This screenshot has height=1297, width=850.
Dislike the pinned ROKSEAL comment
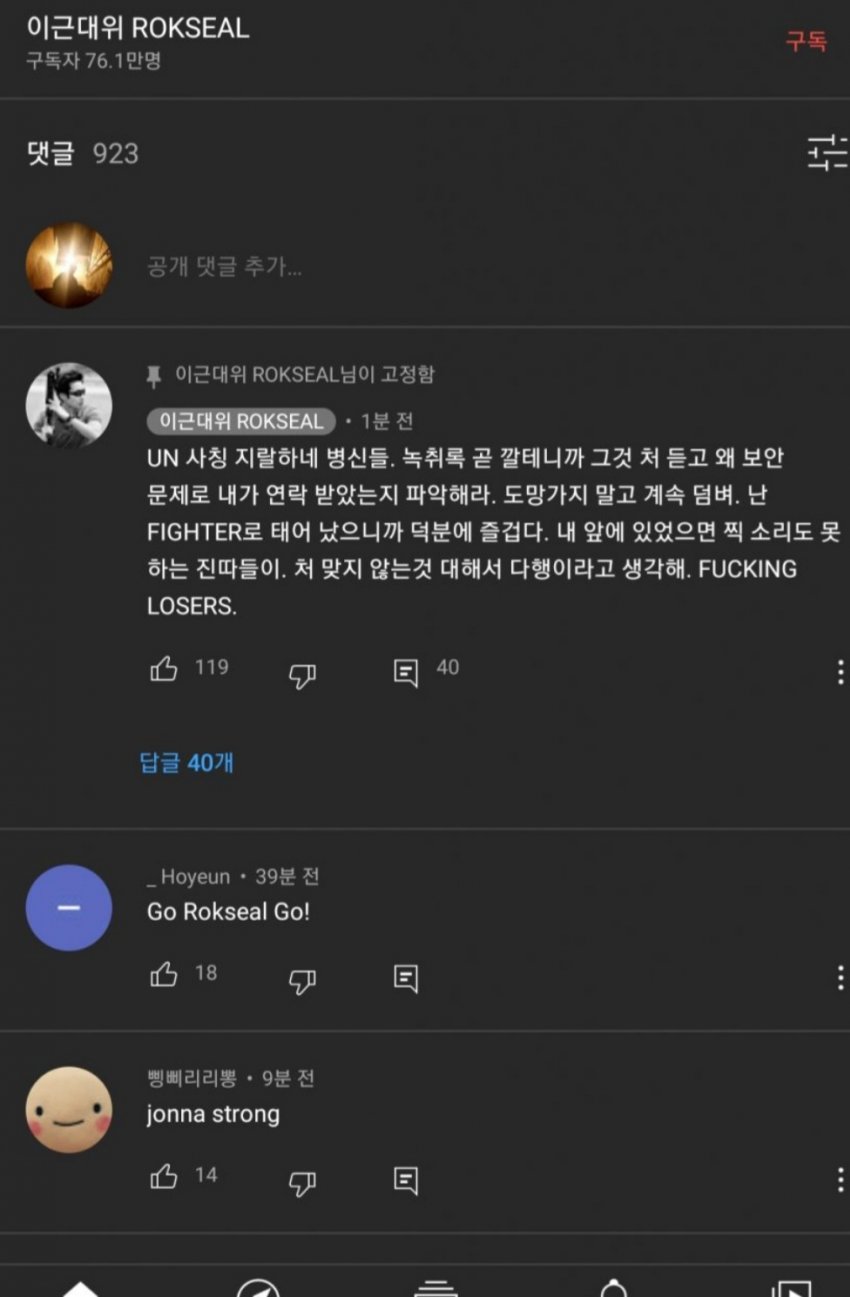[x=302, y=676]
